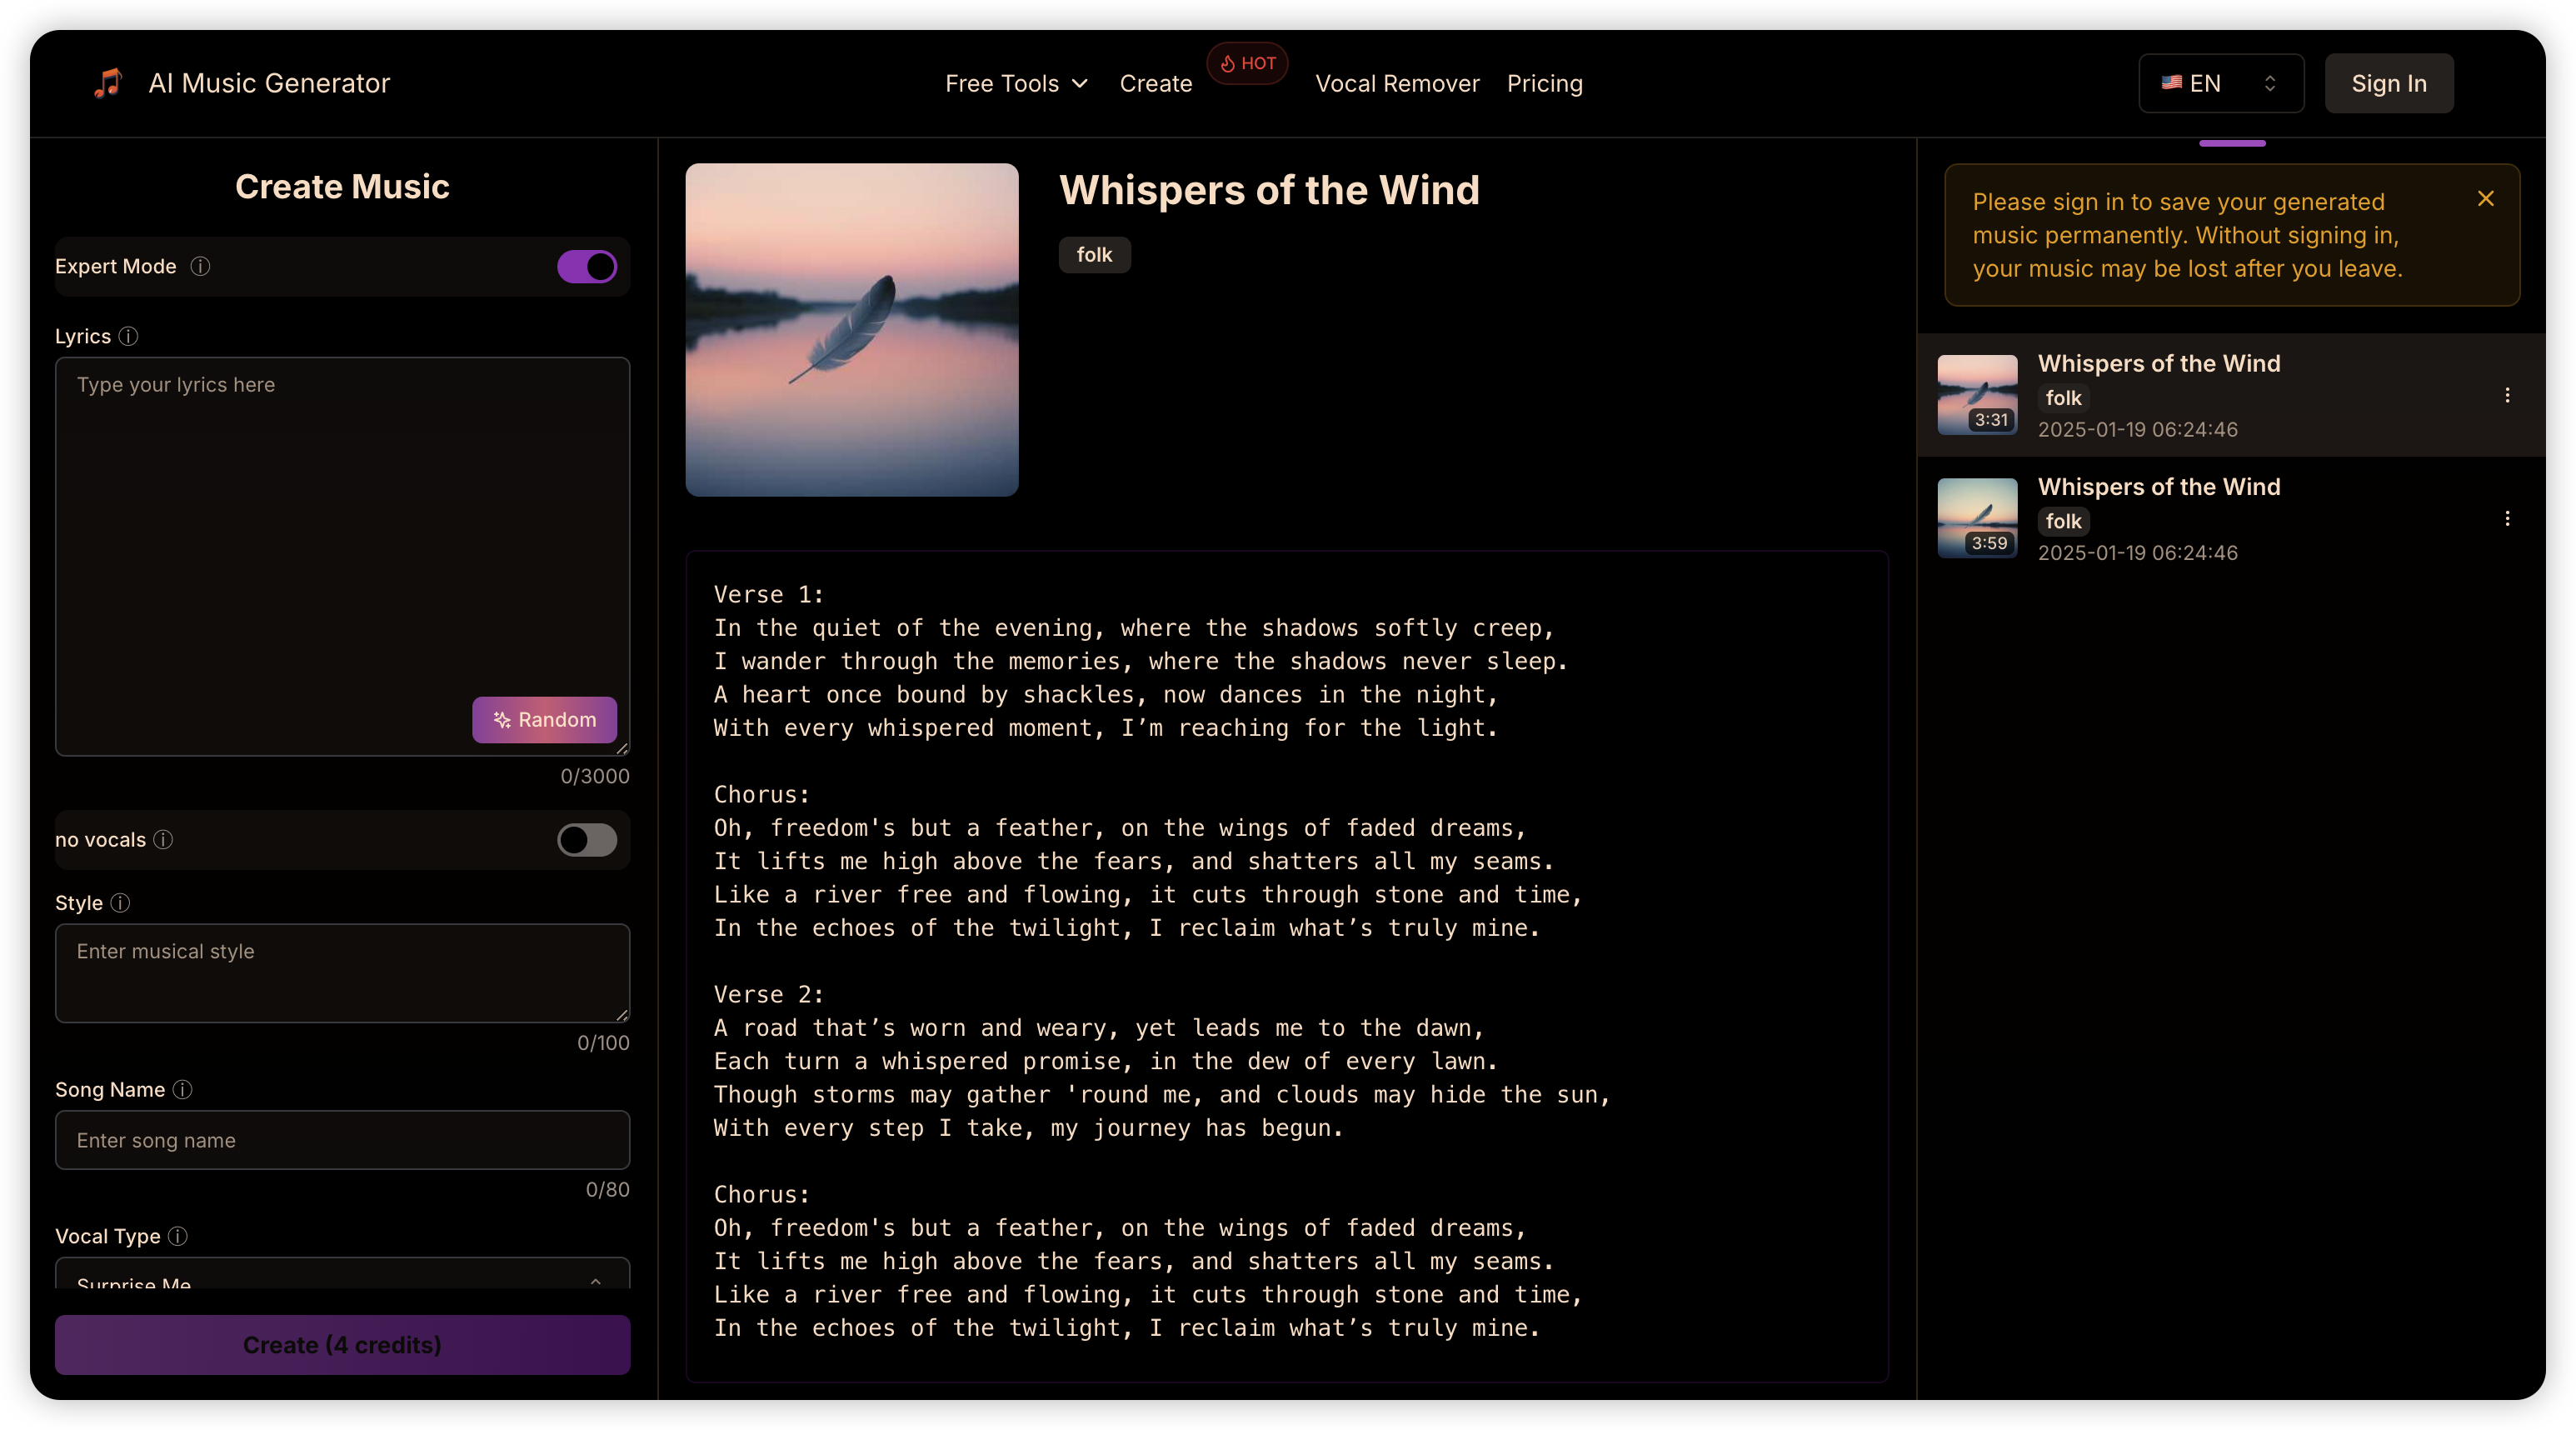The image size is (2576, 1430).
Task: Click the music note logo icon
Action: tap(108, 83)
